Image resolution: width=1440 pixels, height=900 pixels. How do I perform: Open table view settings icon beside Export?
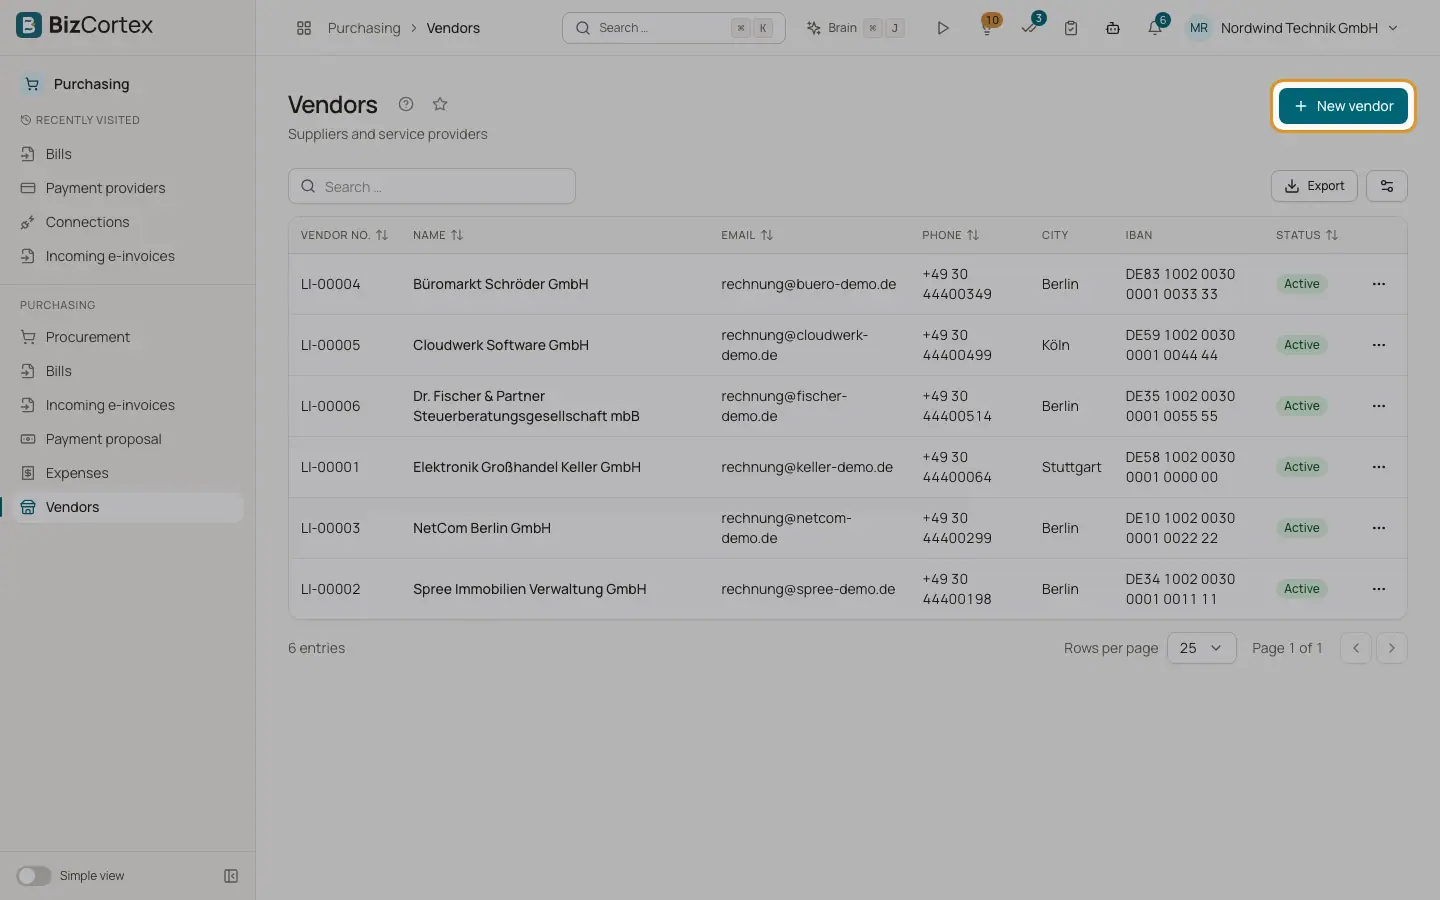[1387, 186]
